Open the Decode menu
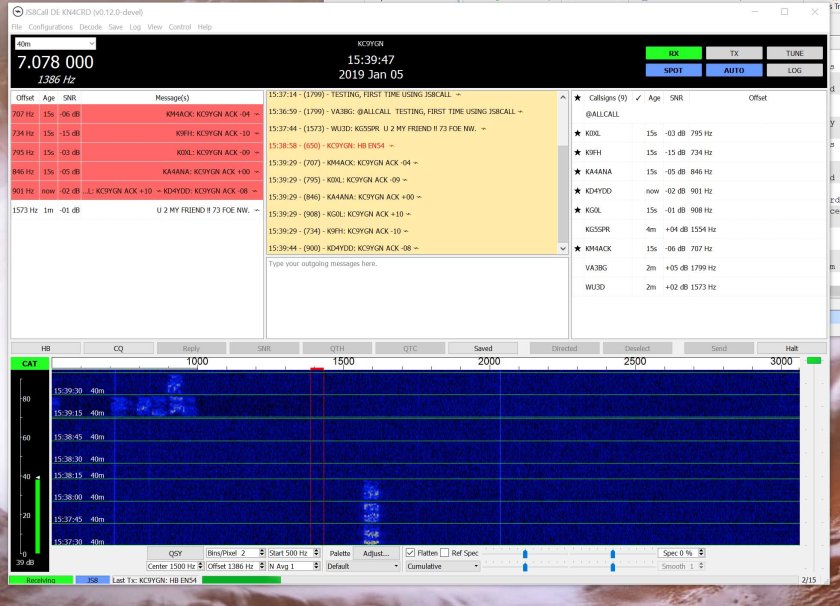 [x=89, y=27]
